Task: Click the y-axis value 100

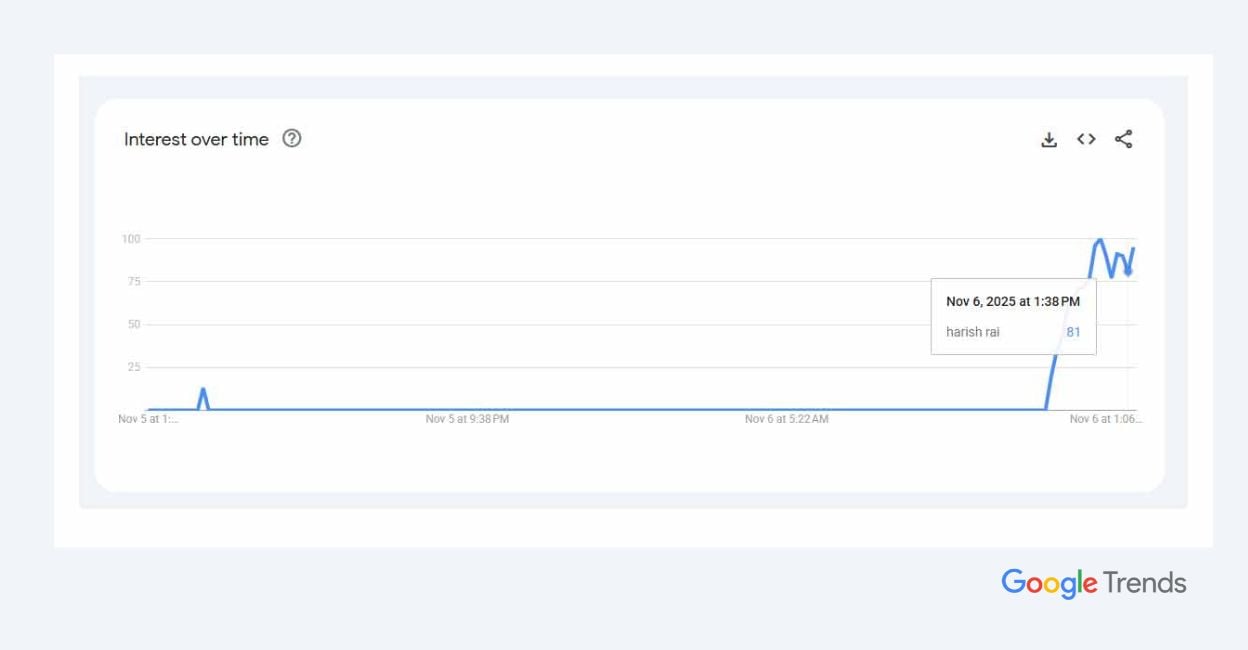Action: click(x=131, y=238)
